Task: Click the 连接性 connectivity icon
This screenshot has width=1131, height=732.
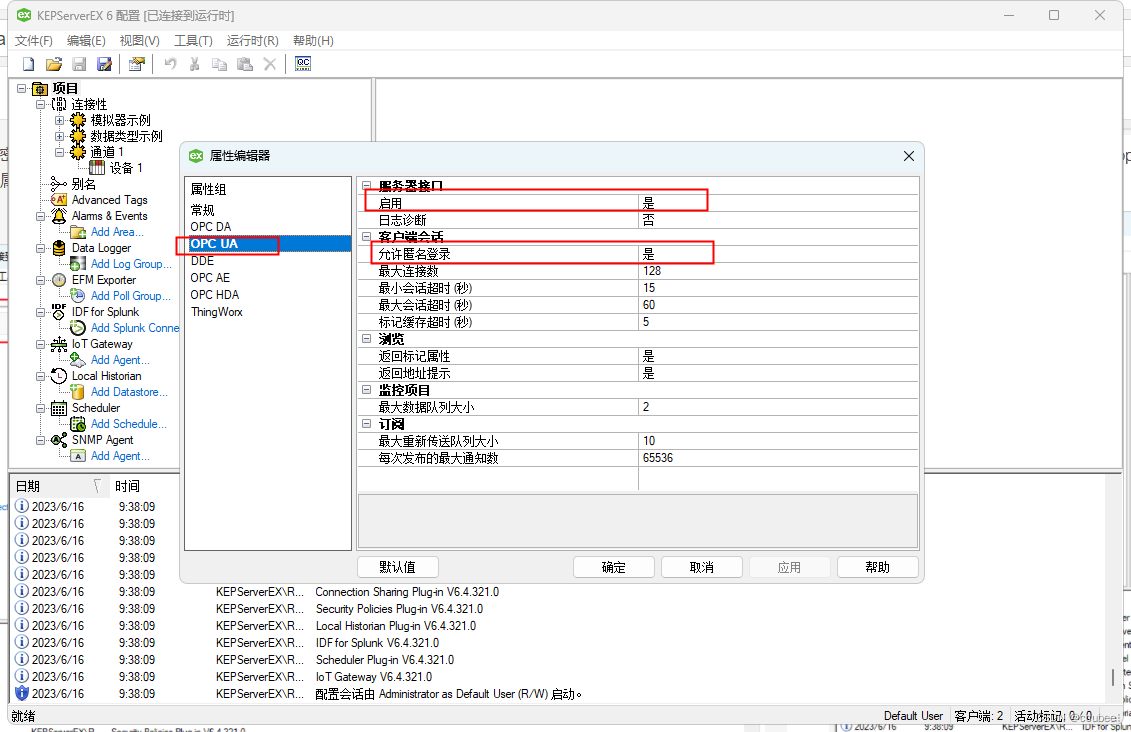Action: tap(59, 105)
